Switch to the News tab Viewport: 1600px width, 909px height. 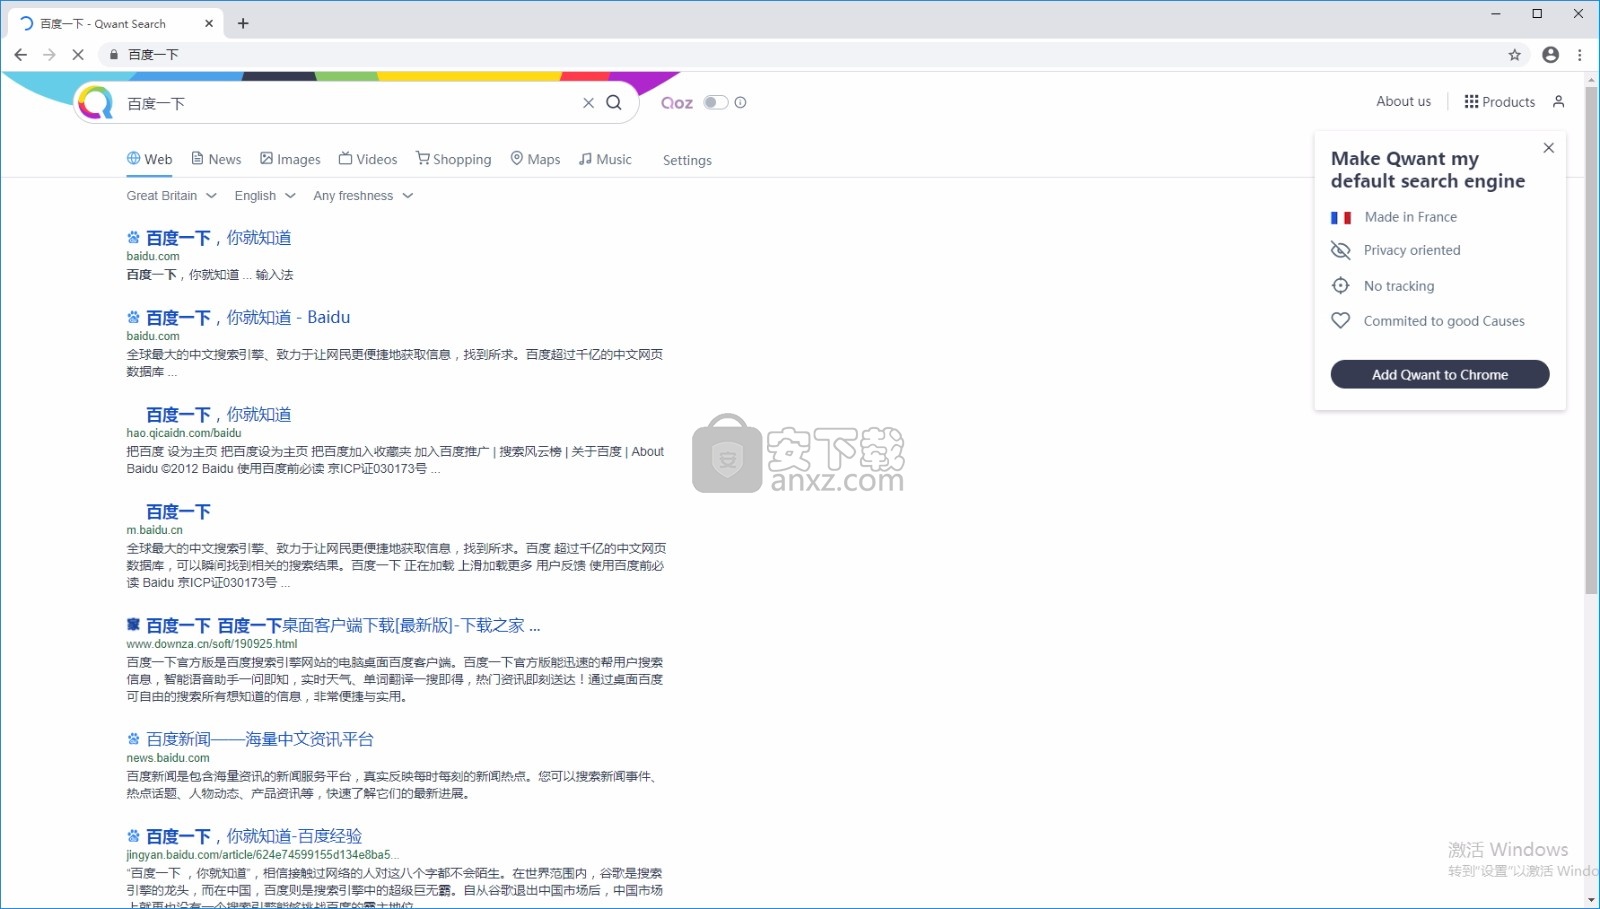tap(216, 159)
